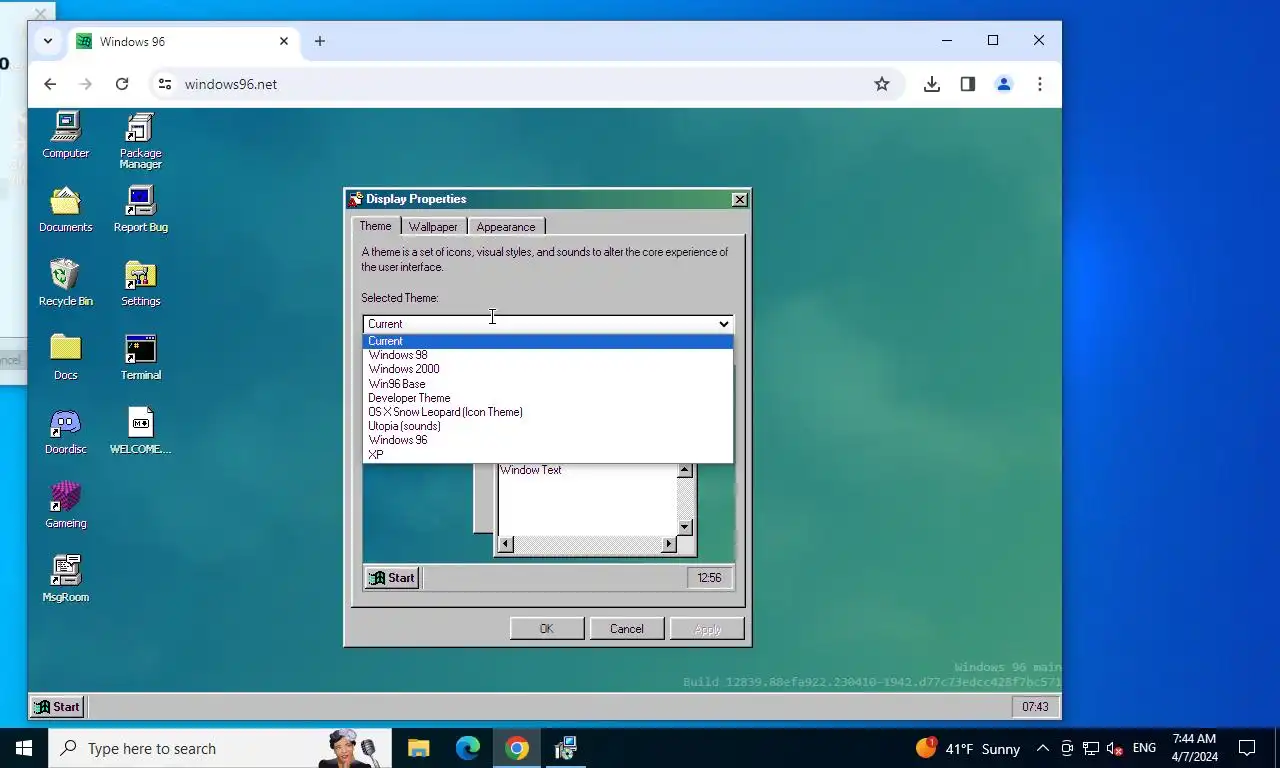Open the Report Bug icon

[x=141, y=209]
